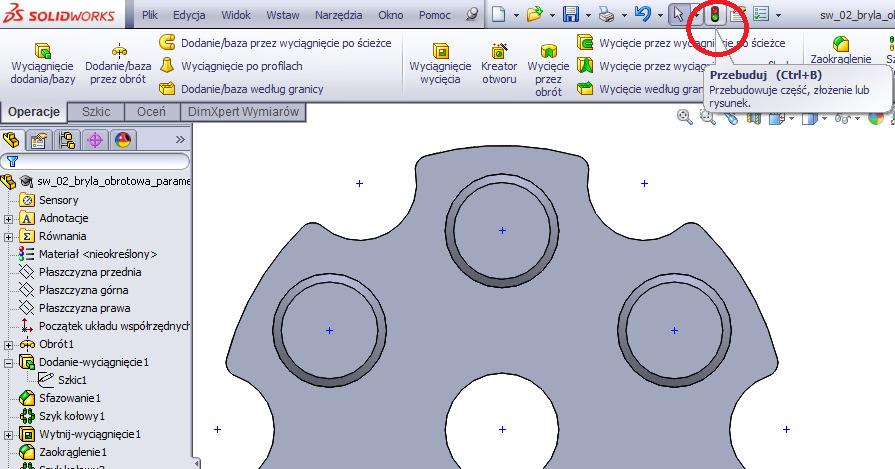Switch to FeatureManager design tree tab
895x469 pixels.
coord(11,140)
